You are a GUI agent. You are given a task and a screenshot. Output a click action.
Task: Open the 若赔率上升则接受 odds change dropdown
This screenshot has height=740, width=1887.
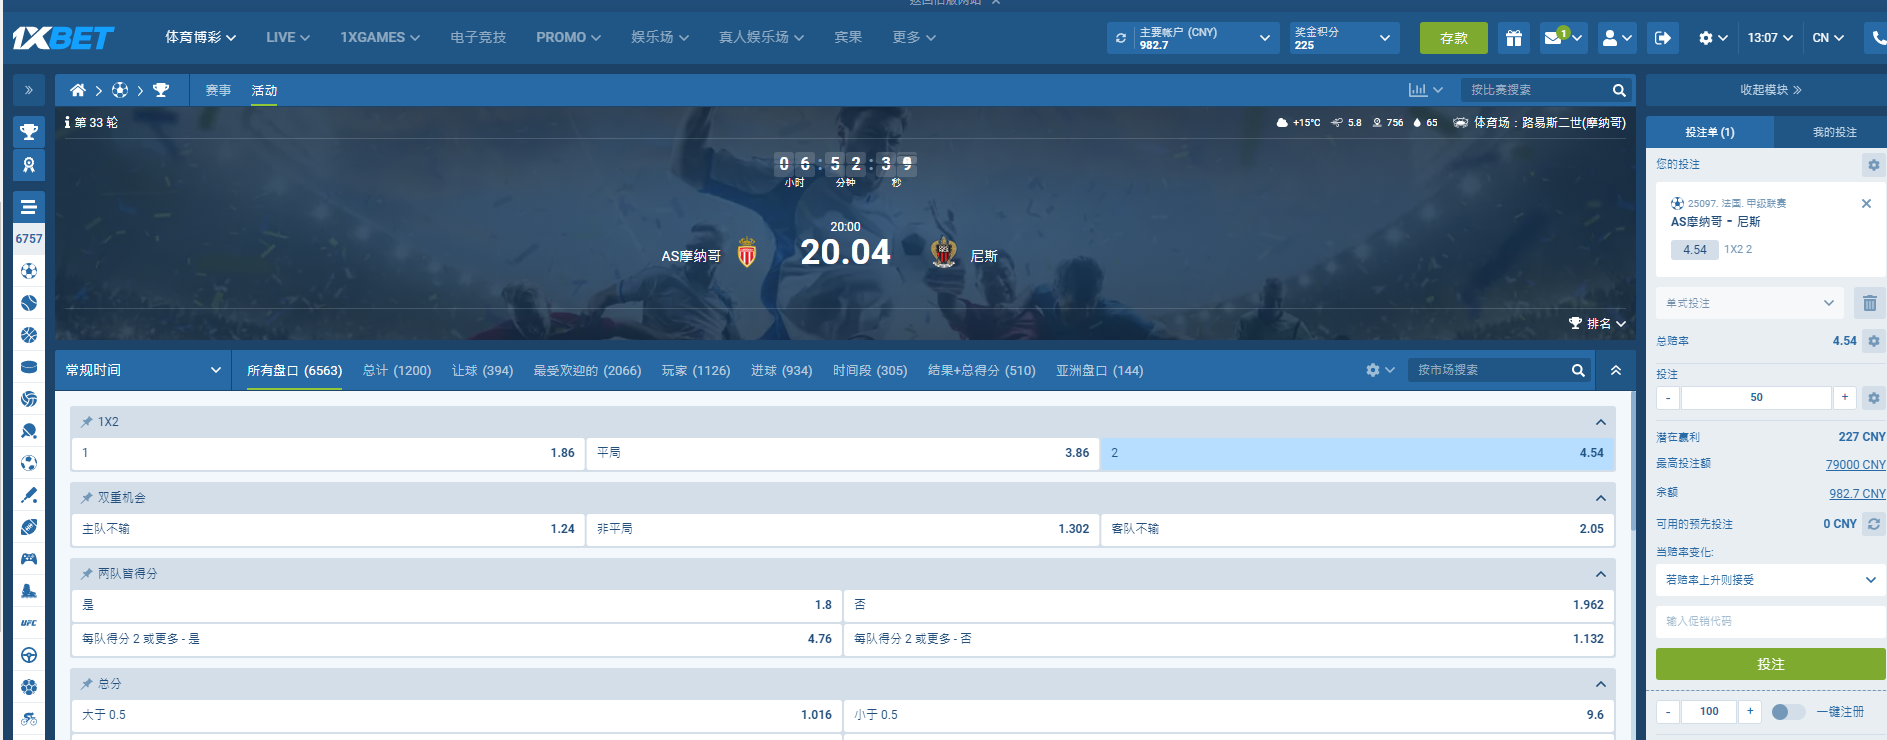pyautogui.click(x=1769, y=580)
